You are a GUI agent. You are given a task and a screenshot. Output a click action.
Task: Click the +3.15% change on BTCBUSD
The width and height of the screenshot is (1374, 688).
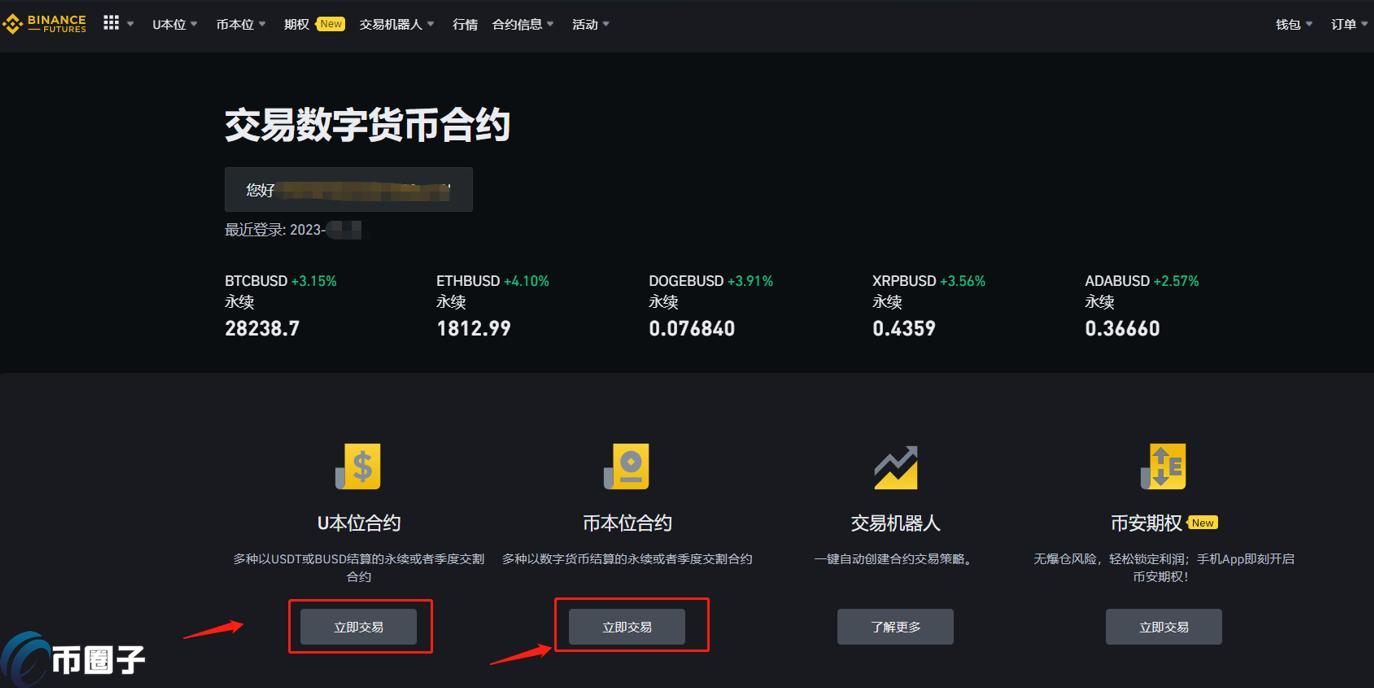point(314,281)
